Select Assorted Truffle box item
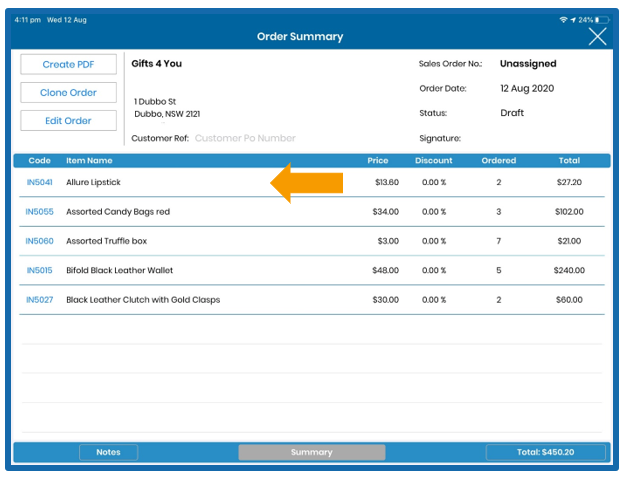Image resolution: width=628 pixels, height=479 pixels. 107,241
